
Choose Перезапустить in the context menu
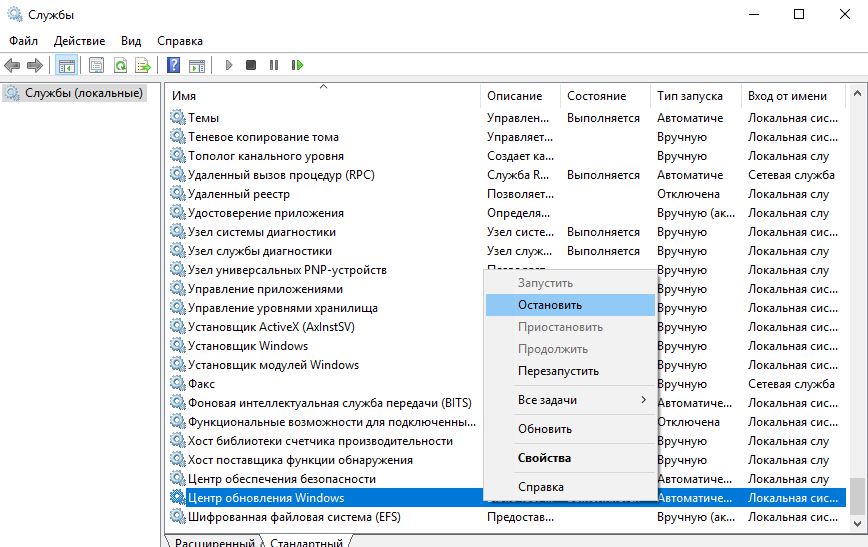(570, 371)
